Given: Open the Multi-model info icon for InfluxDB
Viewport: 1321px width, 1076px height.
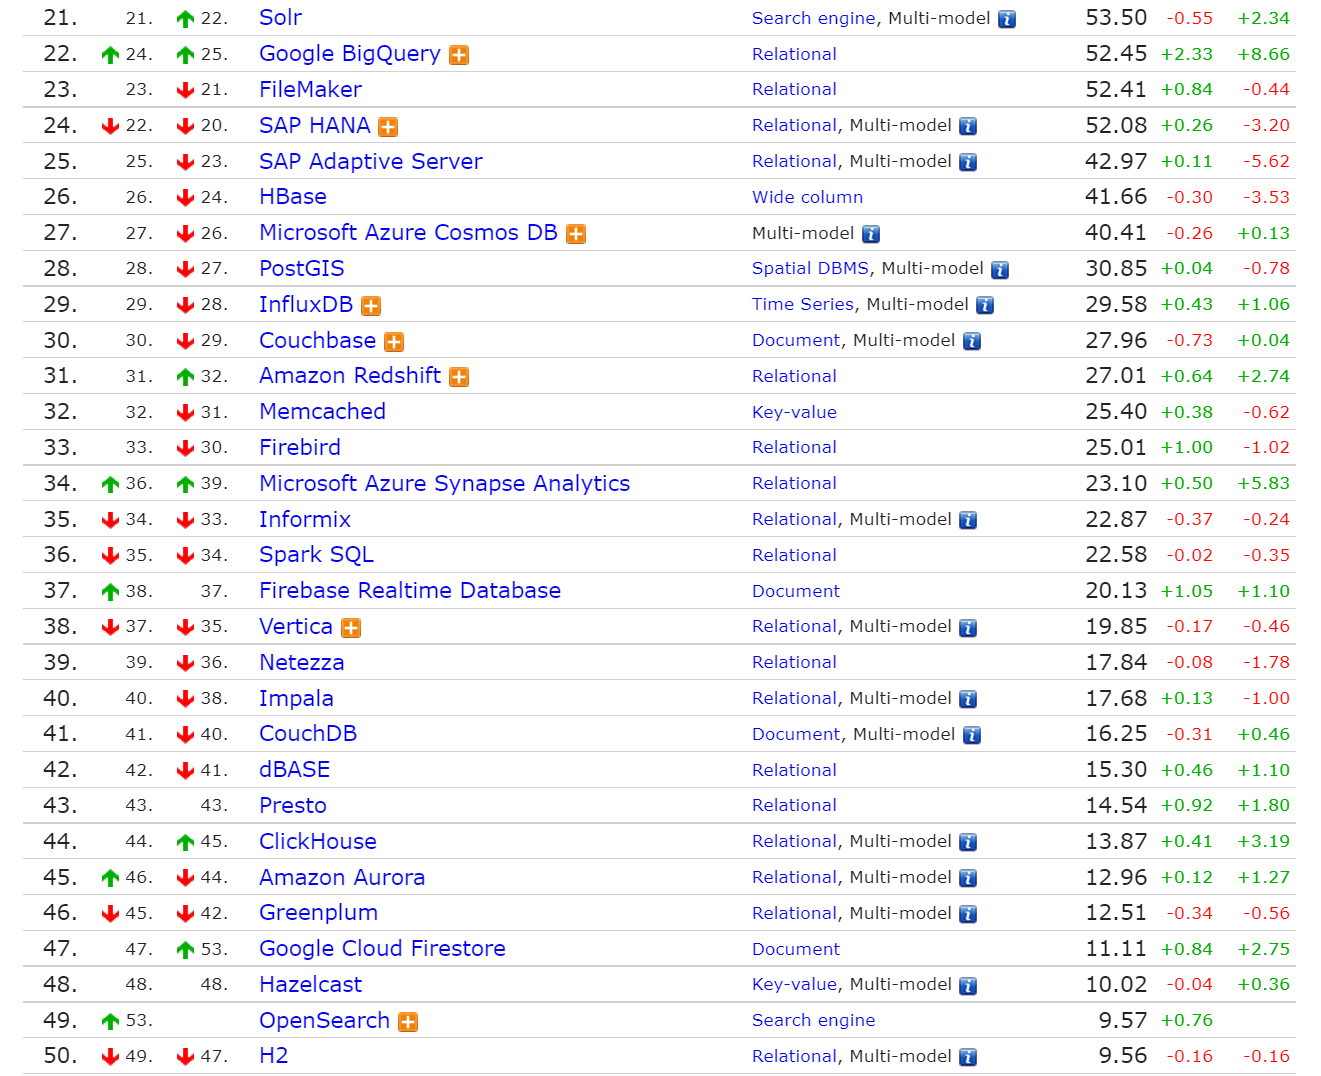Looking at the screenshot, I should [x=985, y=305].
